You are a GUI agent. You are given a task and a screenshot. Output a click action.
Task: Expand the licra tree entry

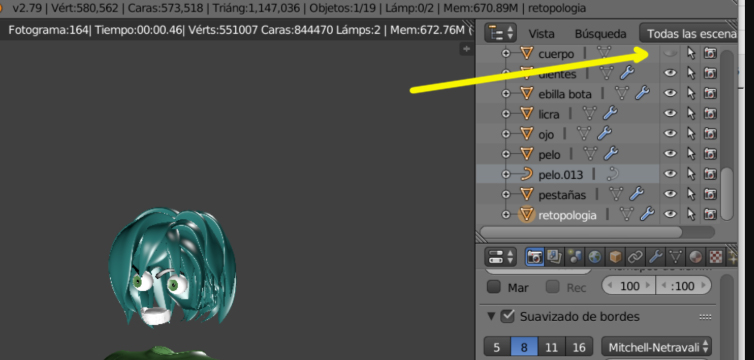tap(505, 114)
